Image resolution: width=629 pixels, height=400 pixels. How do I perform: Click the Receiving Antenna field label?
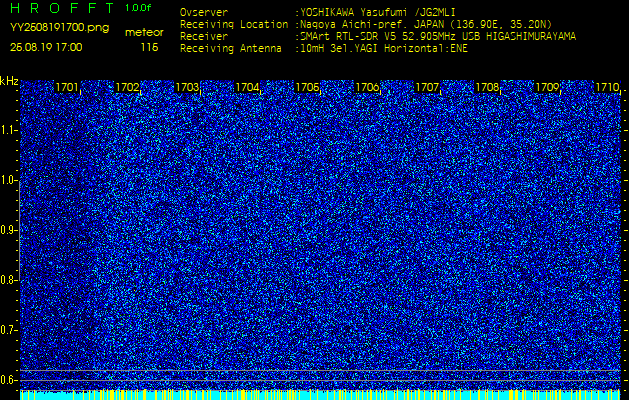231,49
